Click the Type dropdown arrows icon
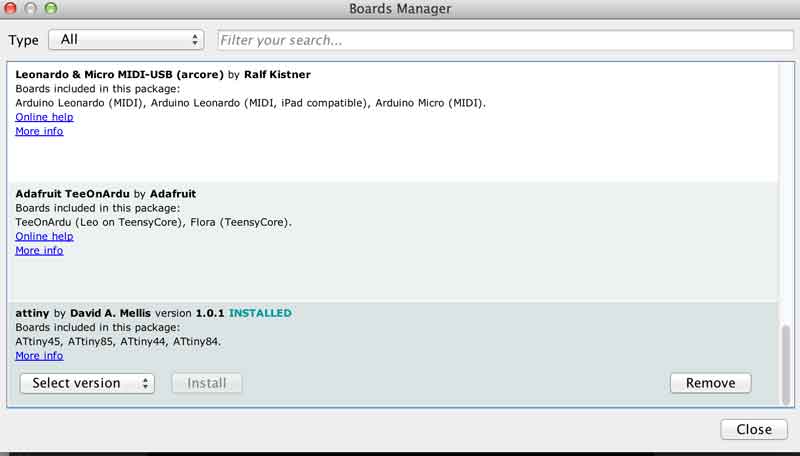 [195, 40]
